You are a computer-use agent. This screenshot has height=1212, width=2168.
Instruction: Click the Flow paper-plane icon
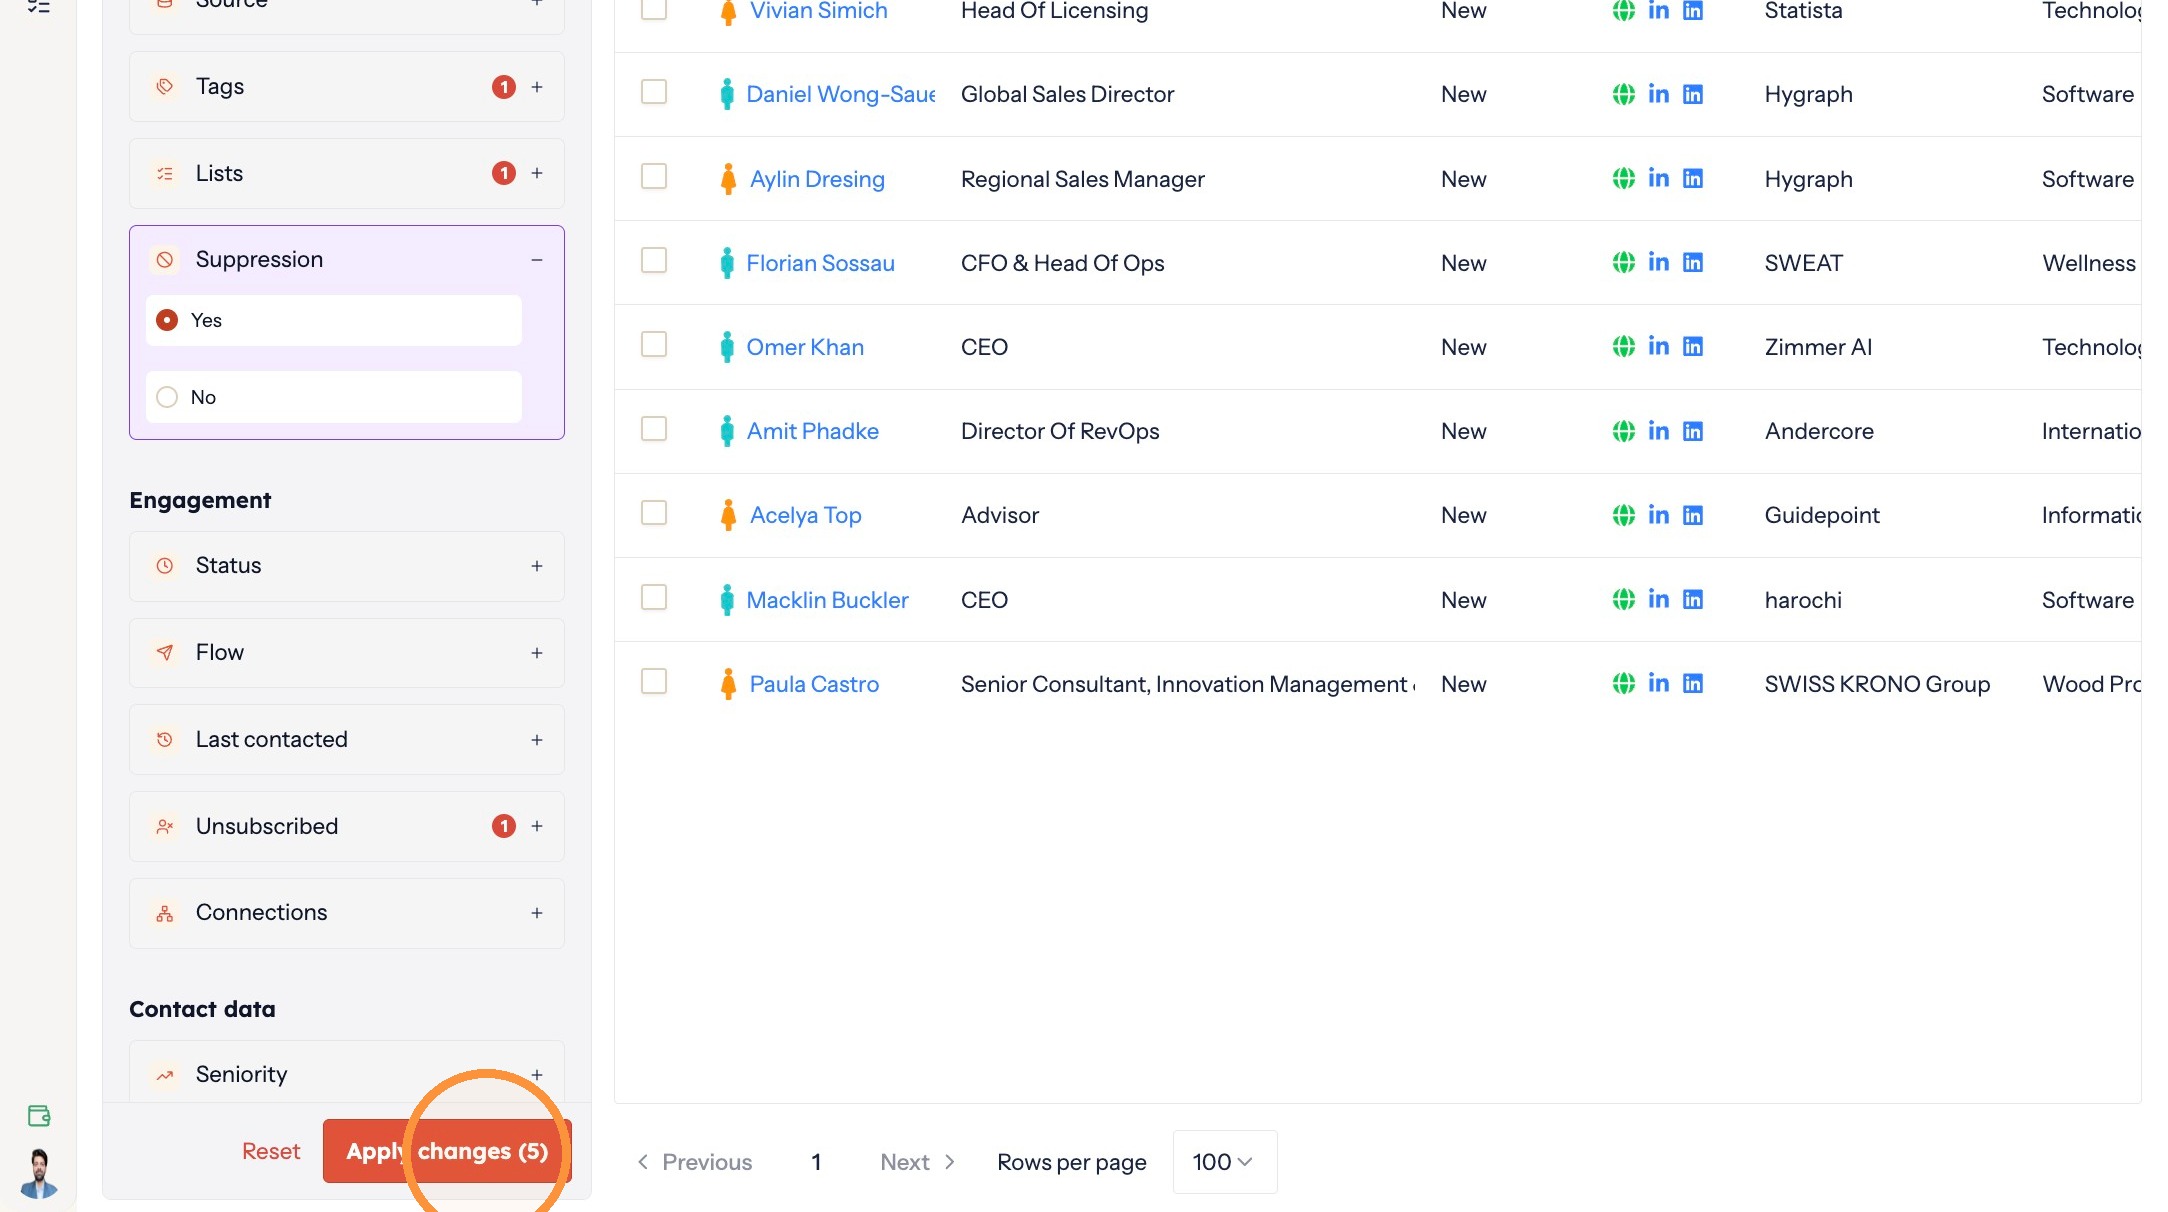[x=165, y=653]
